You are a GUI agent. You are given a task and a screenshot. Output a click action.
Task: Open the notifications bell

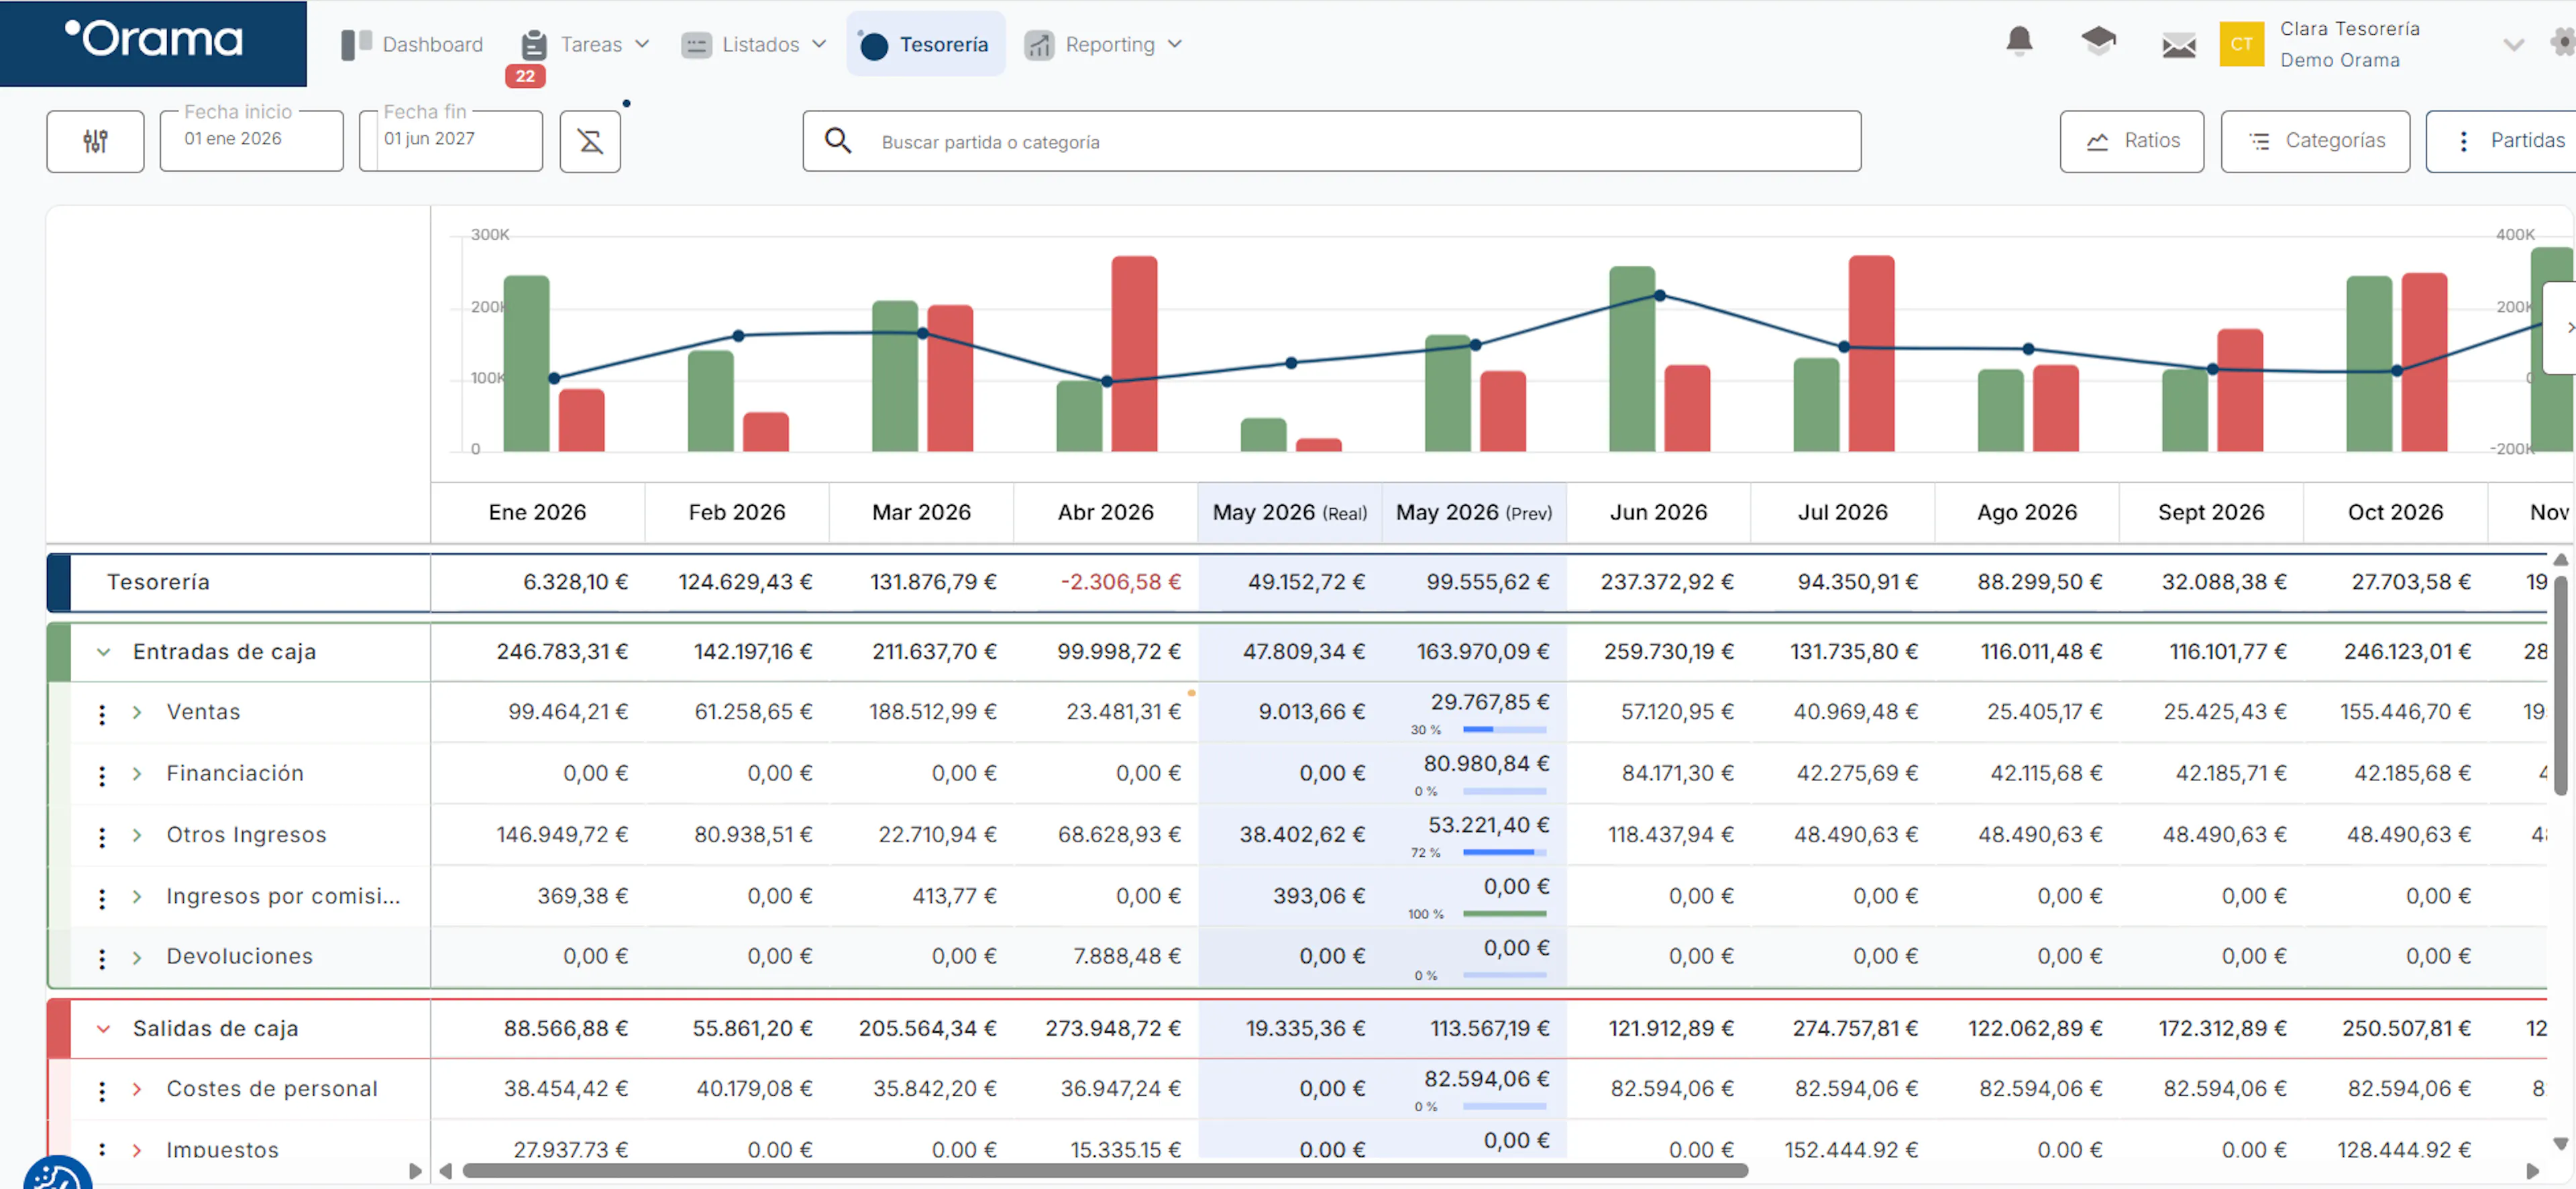[x=2019, y=42]
